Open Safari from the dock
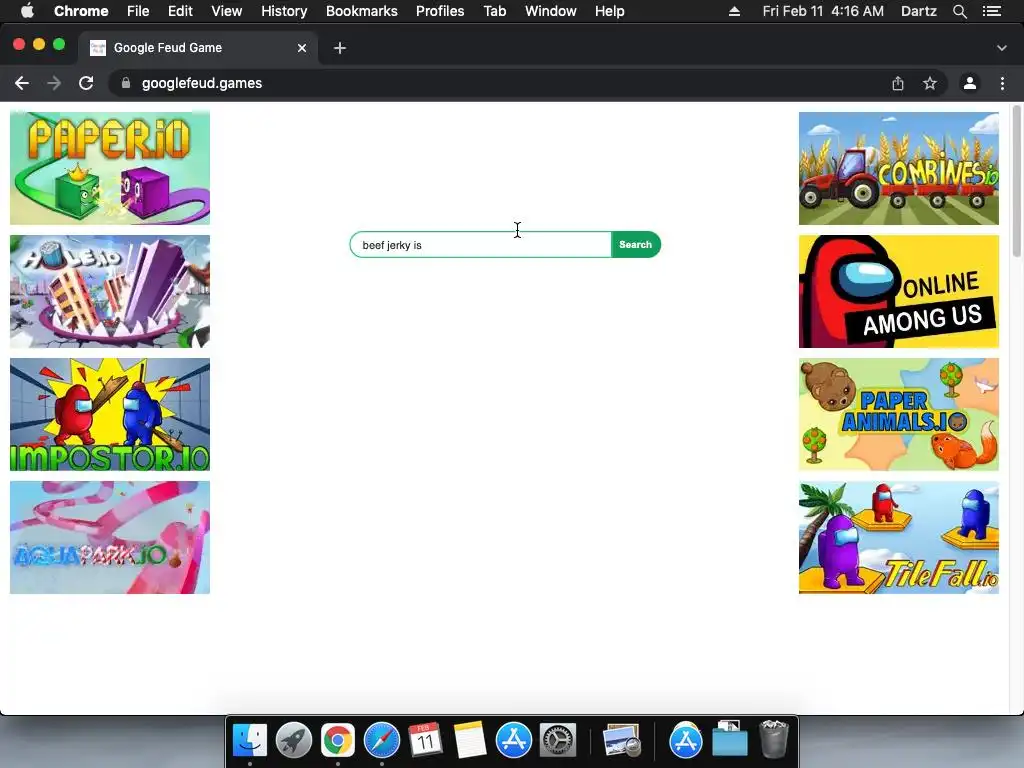This screenshot has height=768, width=1024. point(381,740)
